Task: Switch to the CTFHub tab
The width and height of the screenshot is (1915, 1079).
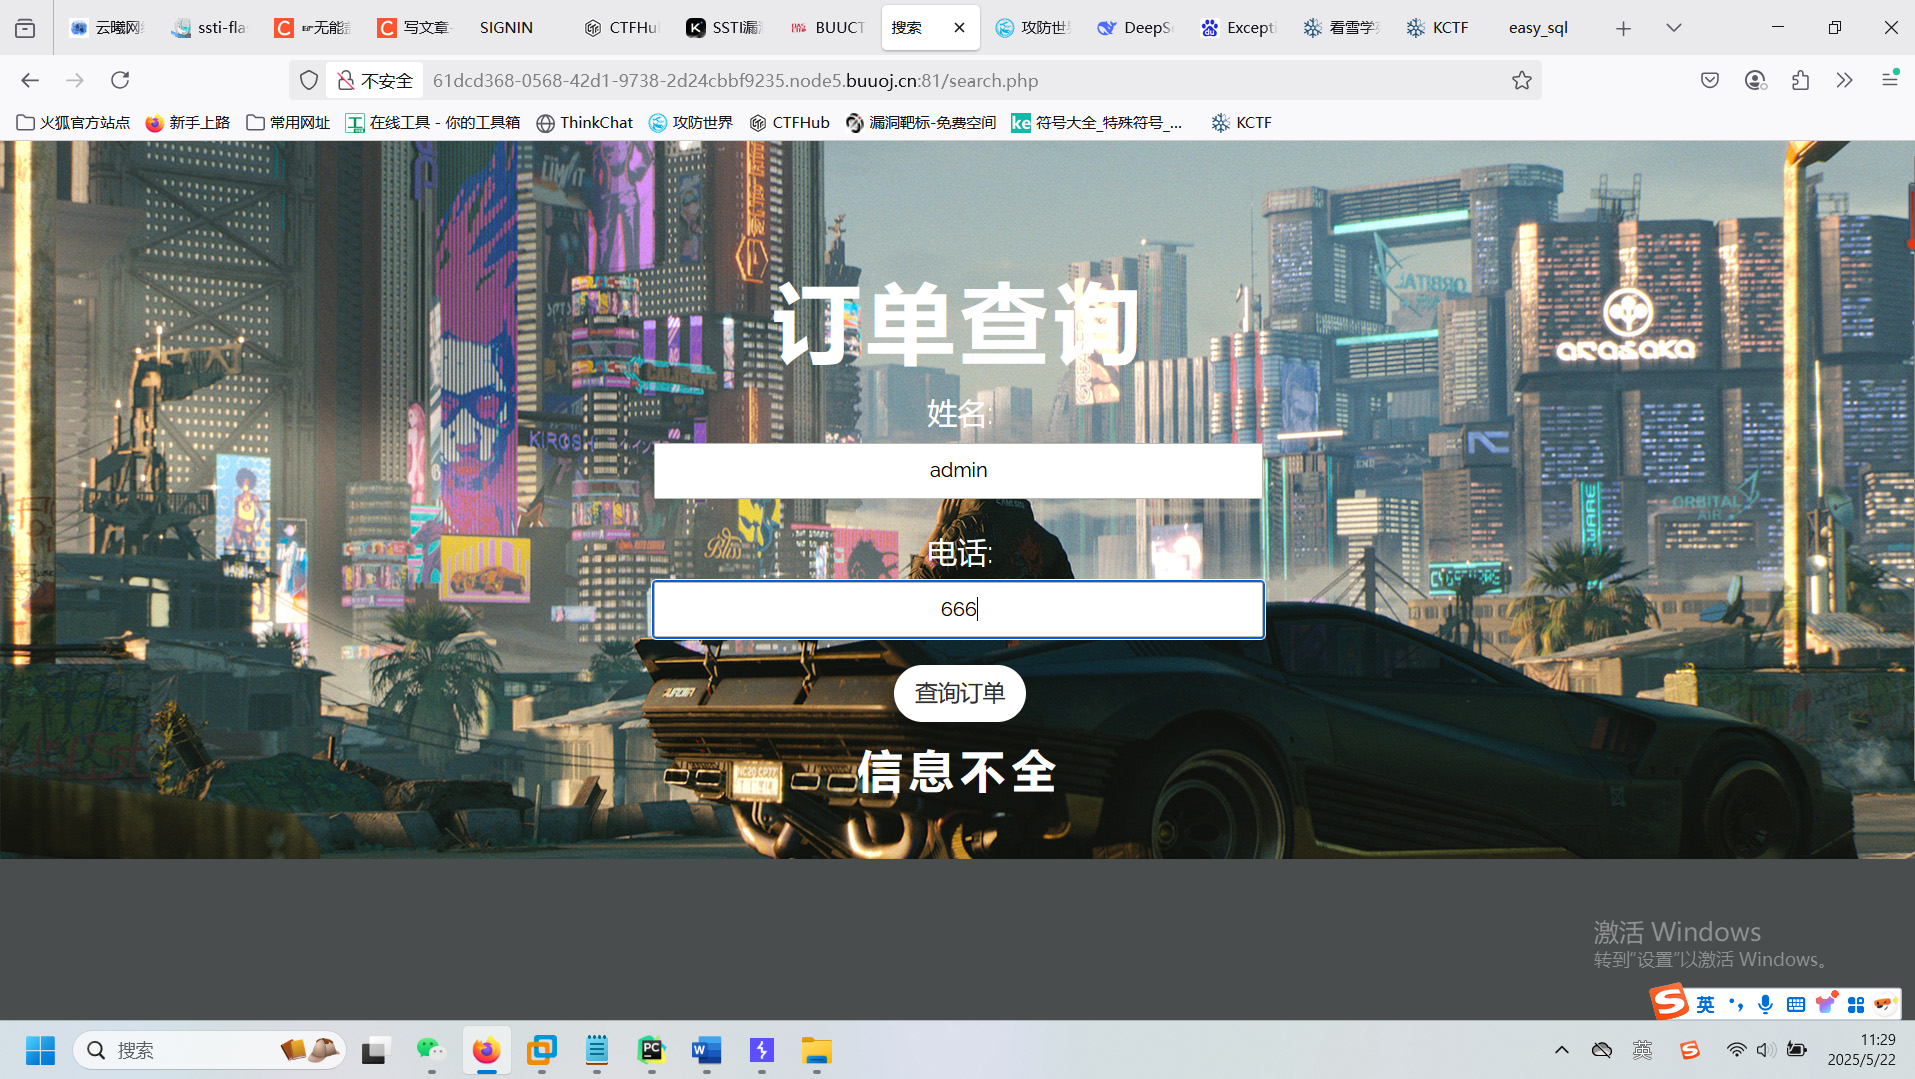Action: click(x=621, y=28)
